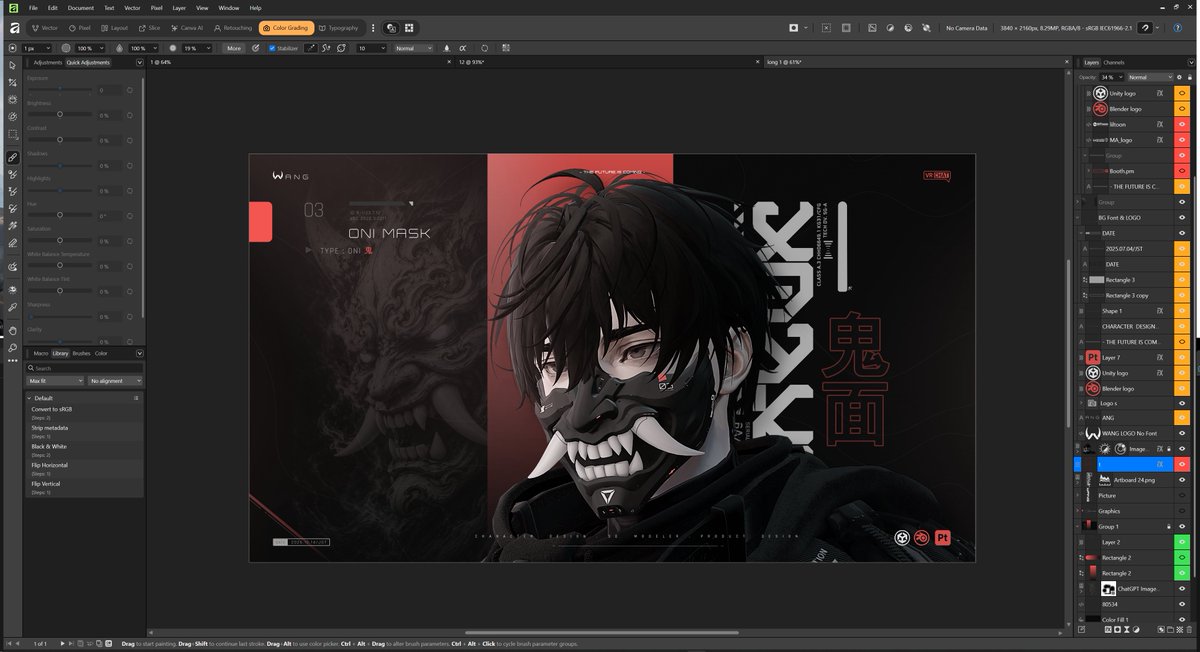Select the active Paint Brush tool
The image size is (1200, 652).
pyautogui.click(x=13, y=157)
